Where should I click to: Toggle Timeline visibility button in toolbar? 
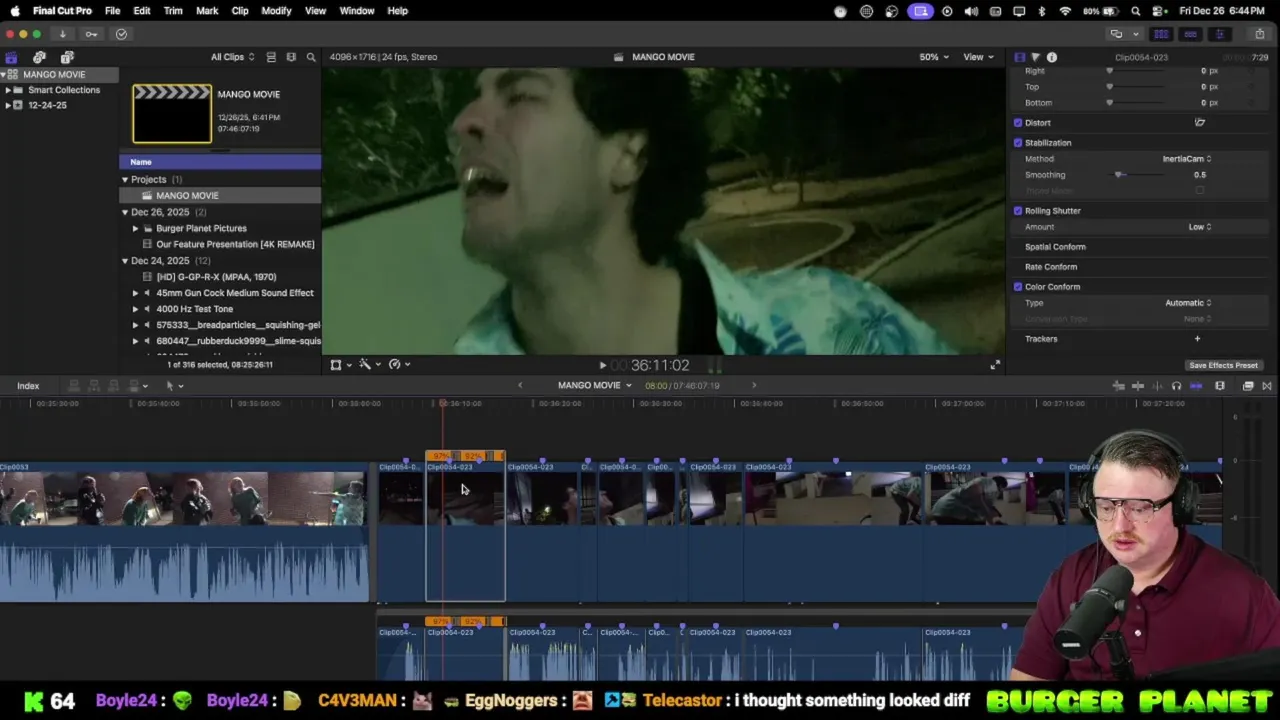pyautogui.click(x=1190, y=34)
